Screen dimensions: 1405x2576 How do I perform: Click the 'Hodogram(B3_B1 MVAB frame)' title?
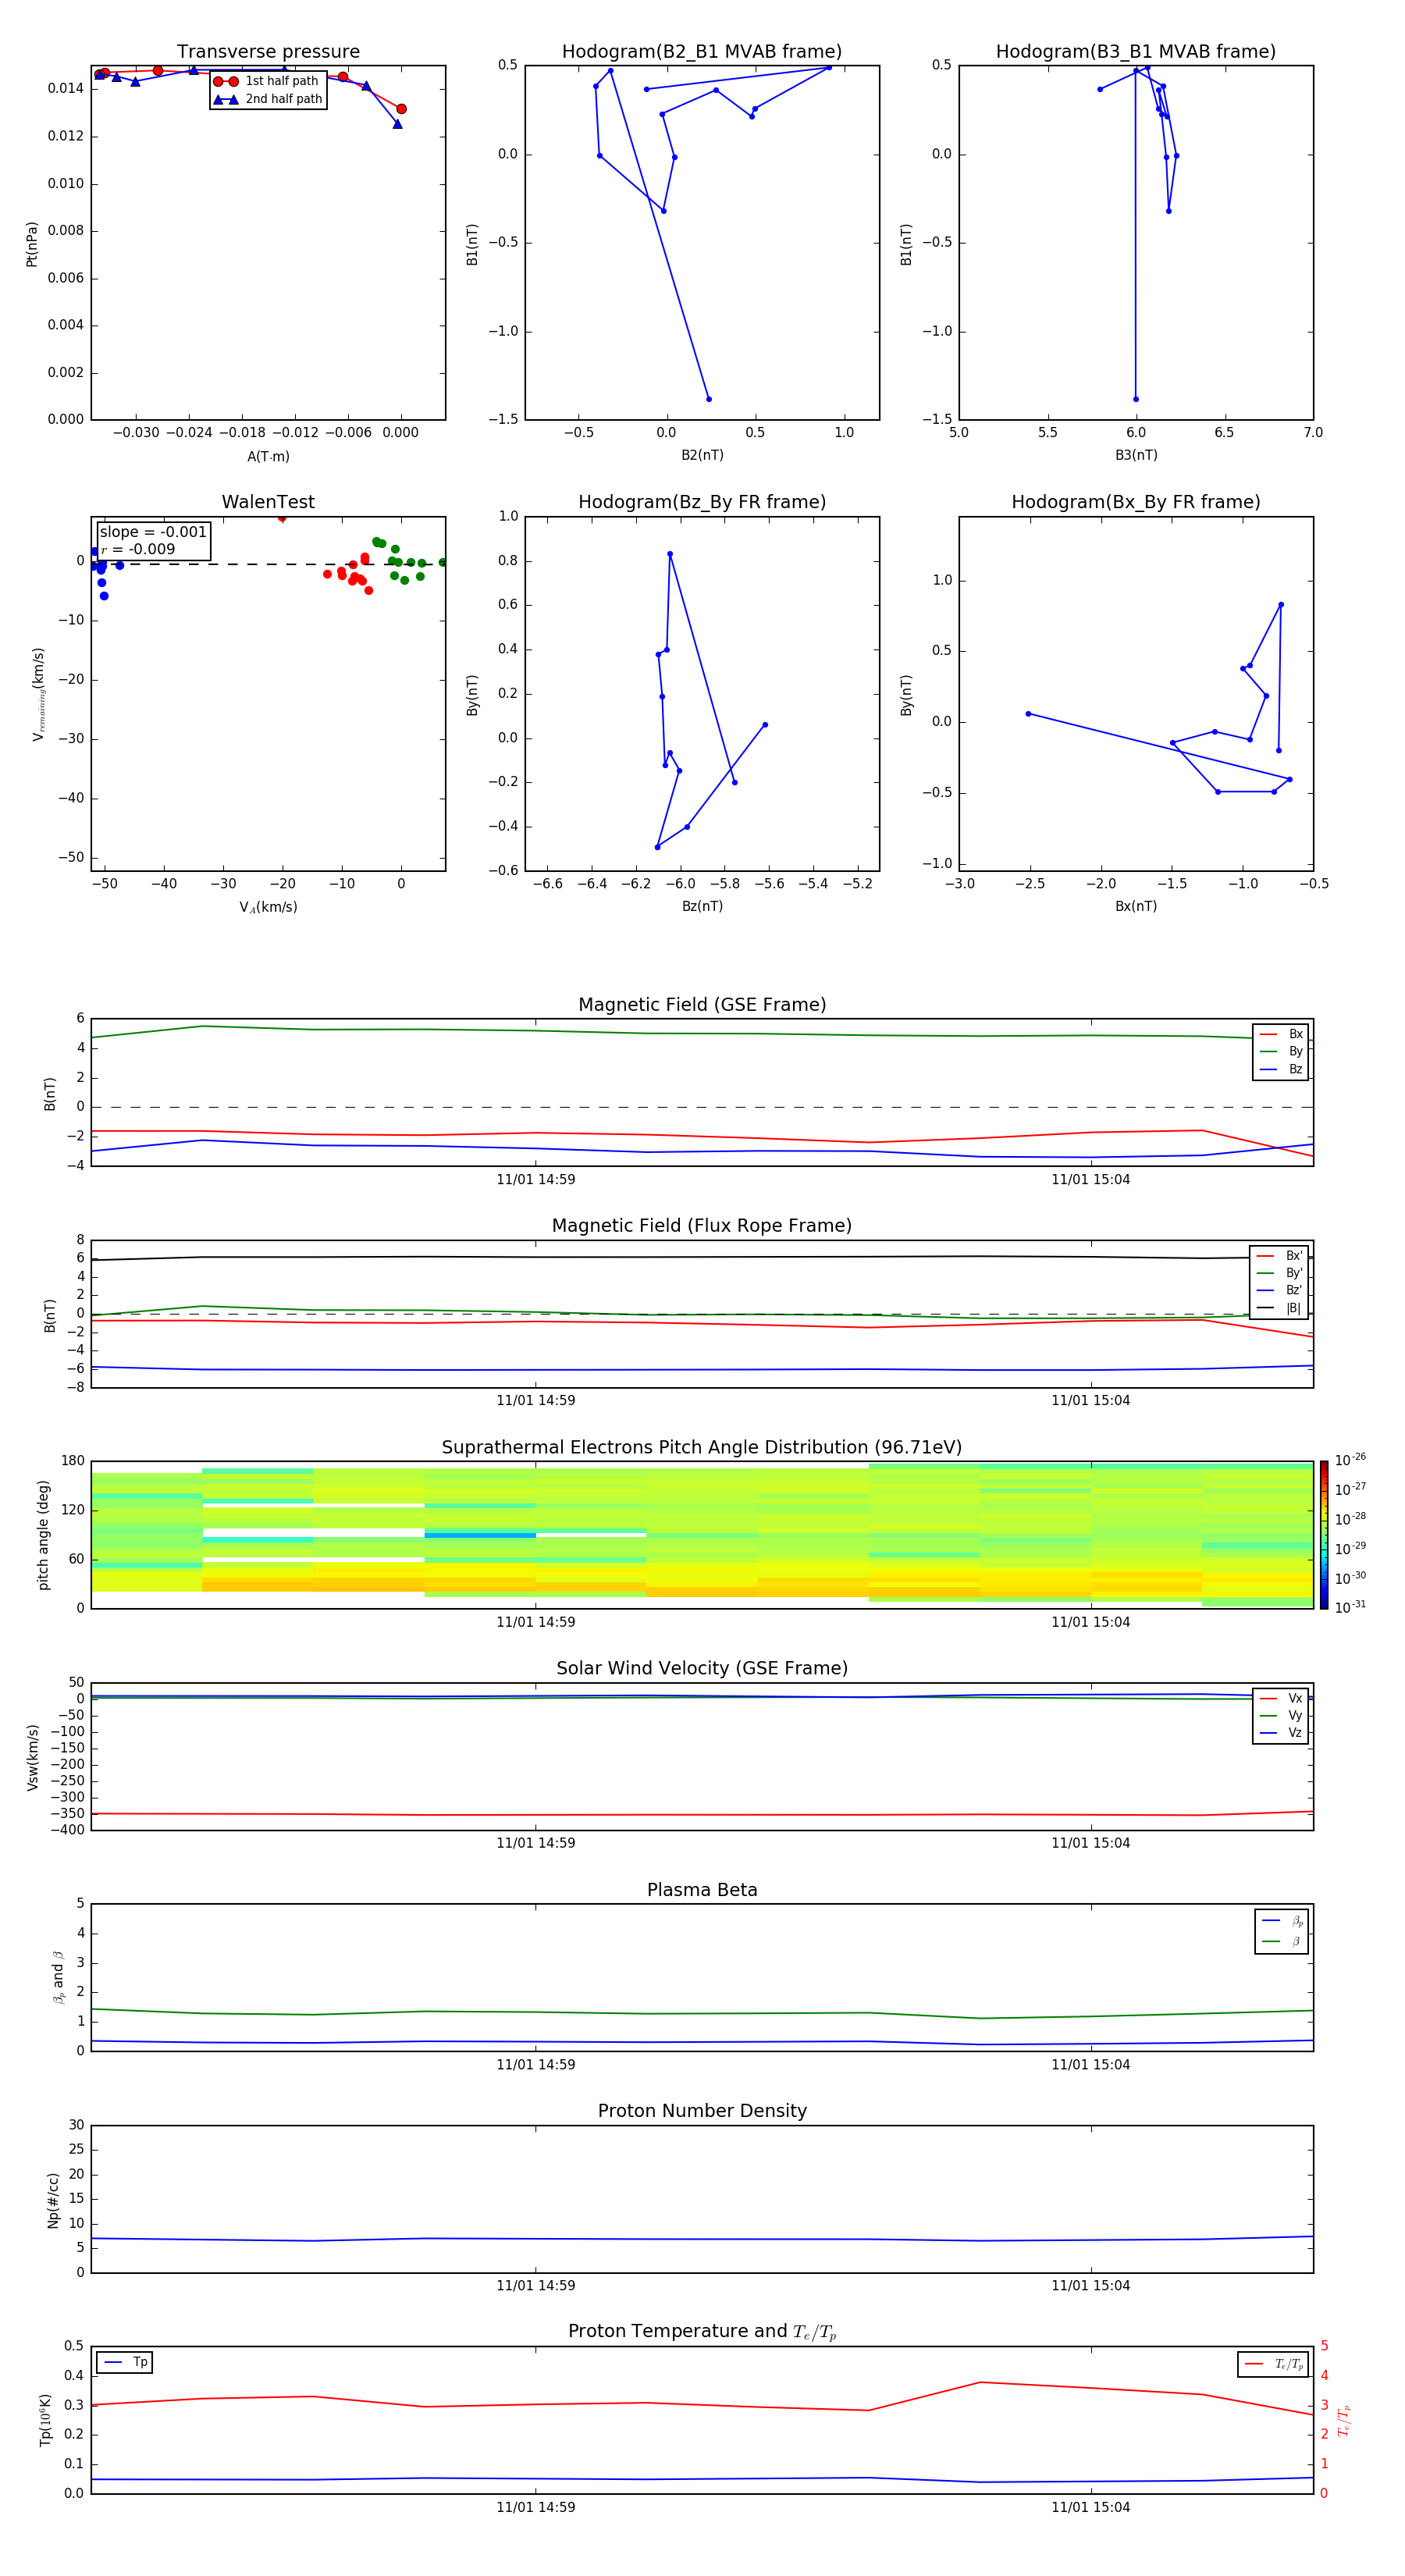point(1136,52)
